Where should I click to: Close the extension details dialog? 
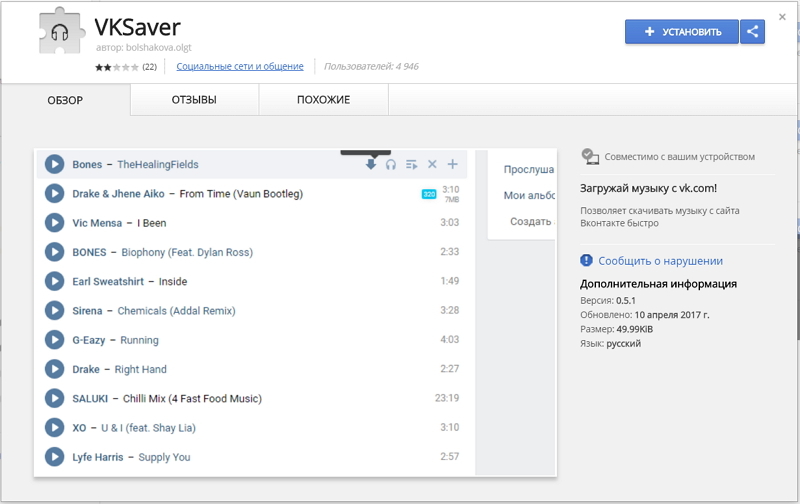782,17
